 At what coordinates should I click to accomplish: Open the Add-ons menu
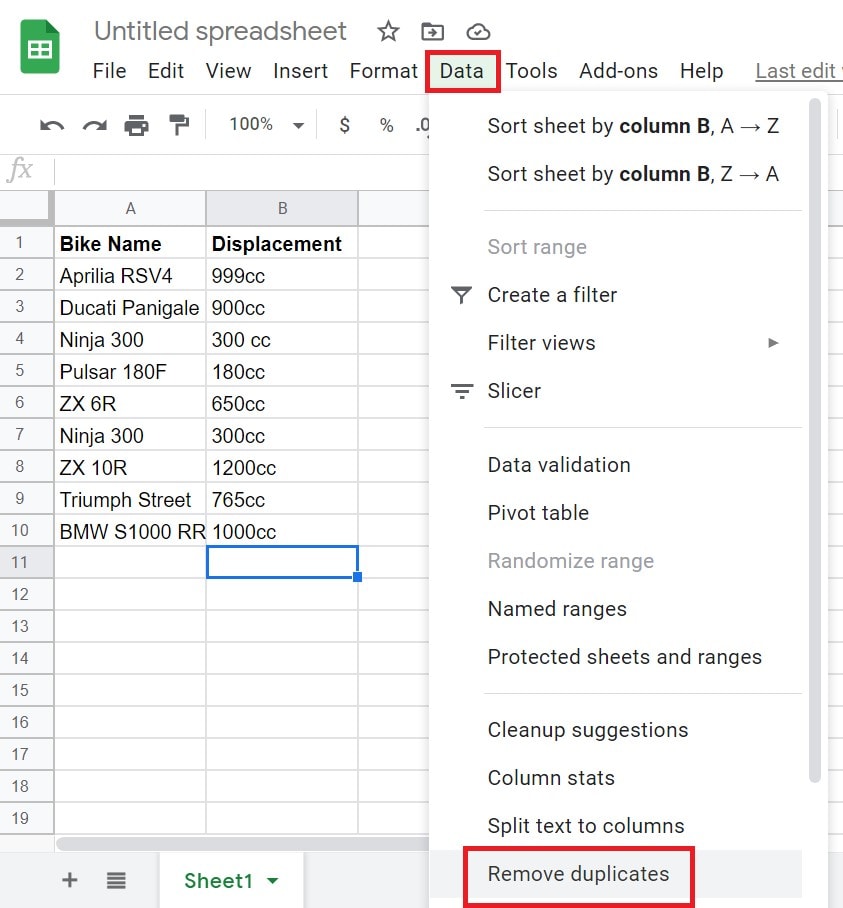tap(618, 71)
